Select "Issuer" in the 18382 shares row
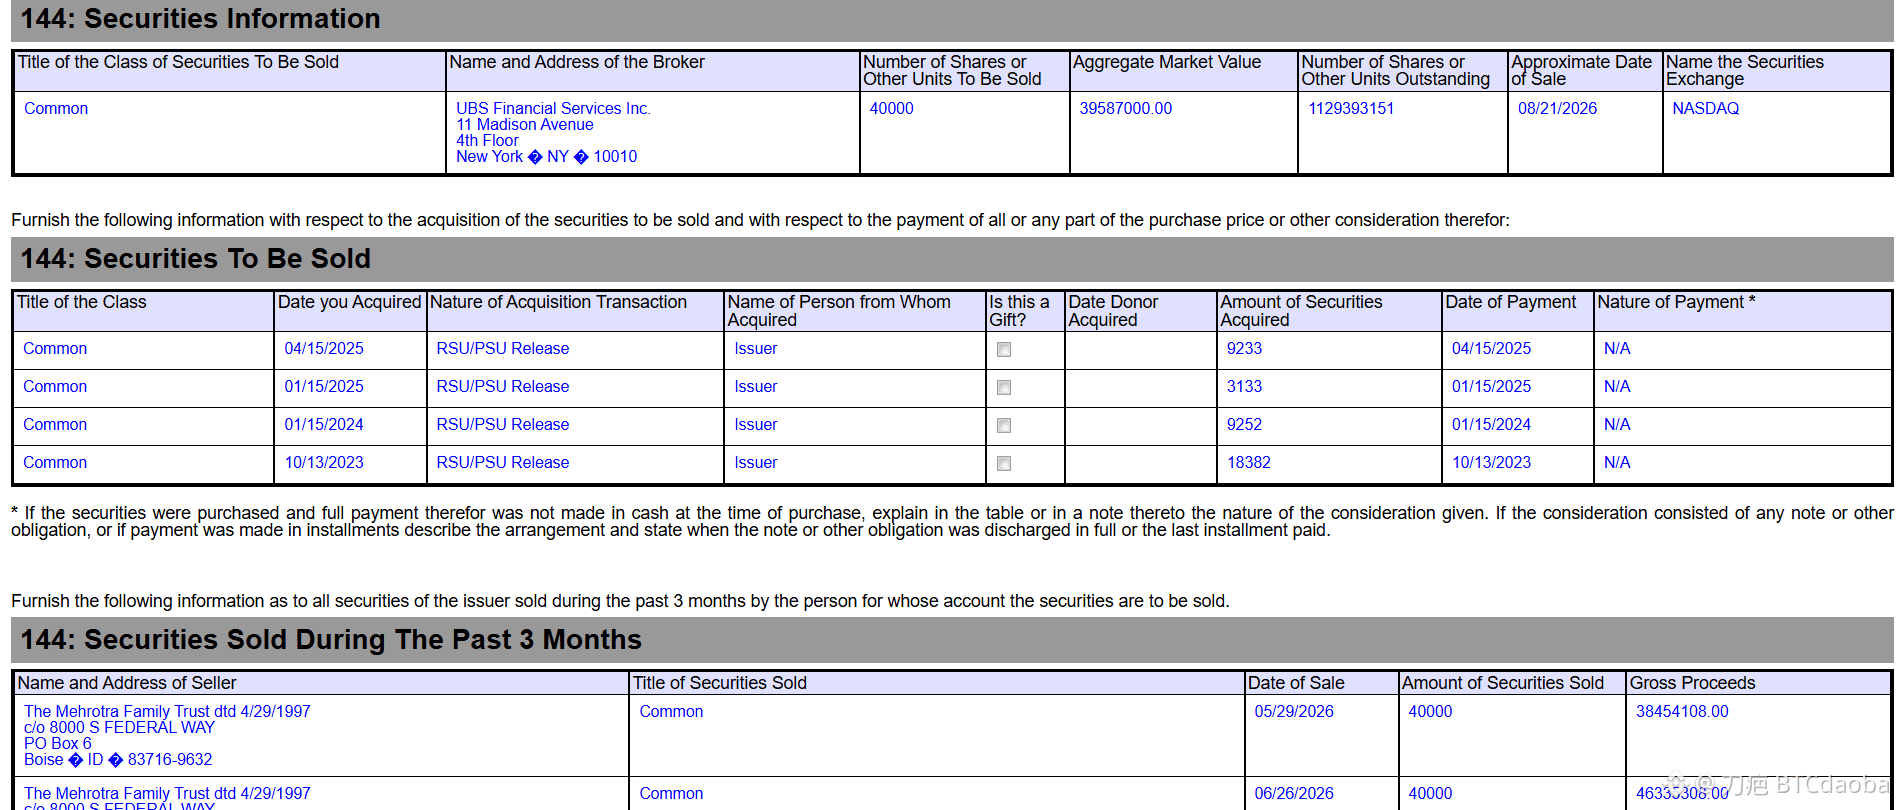This screenshot has height=810, width=1897. [x=755, y=462]
